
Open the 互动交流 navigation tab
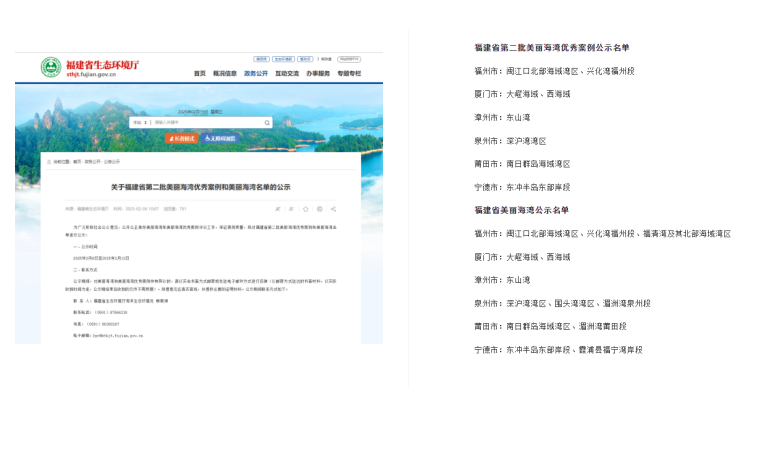pos(287,73)
